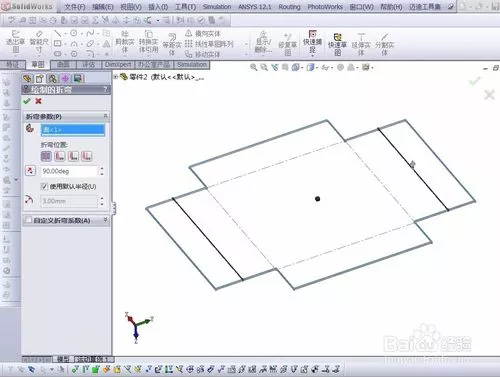Open the FeatureManager design tree tab
The height and width of the screenshot is (377, 500).
(27, 79)
